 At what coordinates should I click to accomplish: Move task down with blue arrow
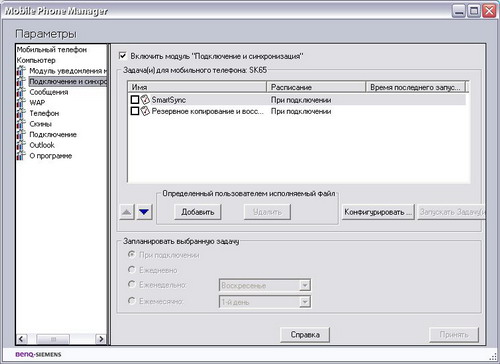click(144, 212)
